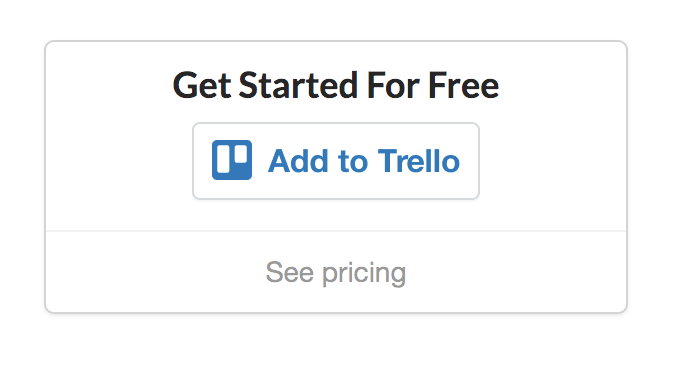The height and width of the screenshot is (370, 688).
Task: Click the Trello logo's two-column board glyph
Action: click(232, 160)
